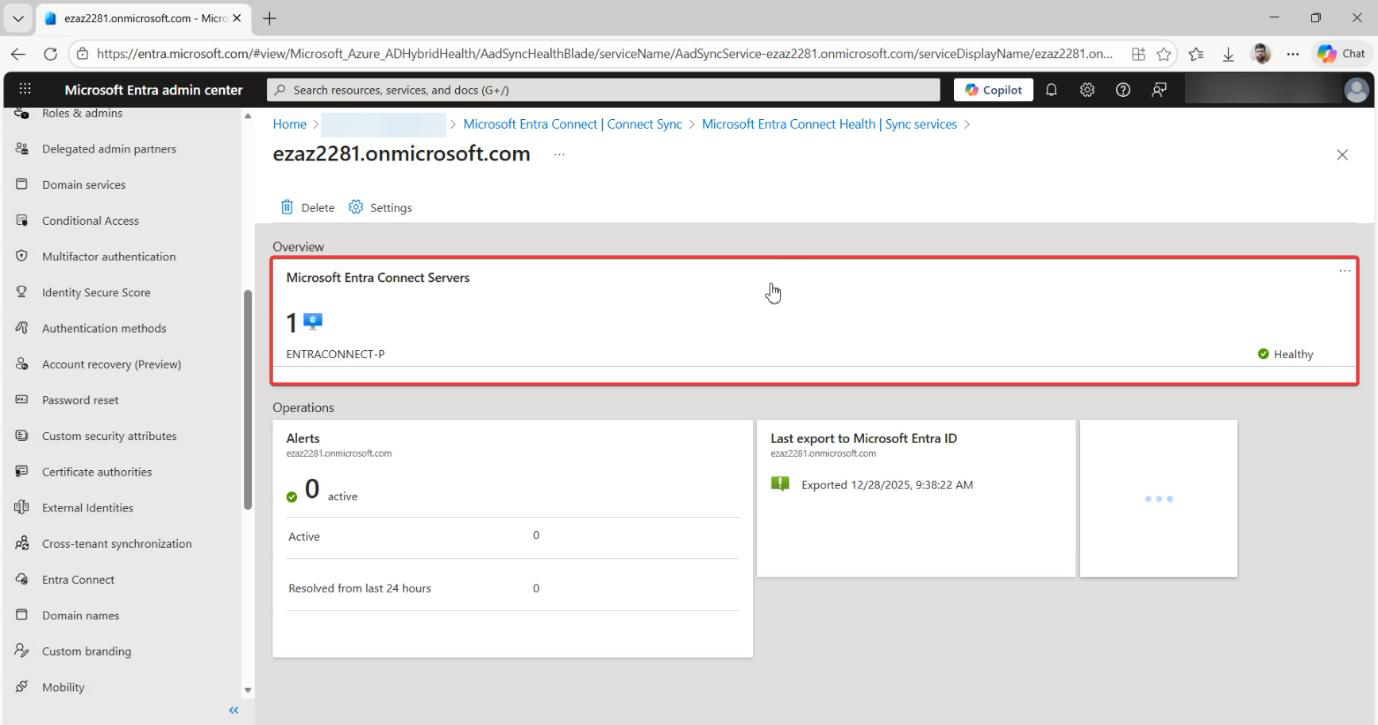The width and height of the screenshot is (1378, 725).
Task: Click the loading tile with three dots
Action: [1158, 498]
